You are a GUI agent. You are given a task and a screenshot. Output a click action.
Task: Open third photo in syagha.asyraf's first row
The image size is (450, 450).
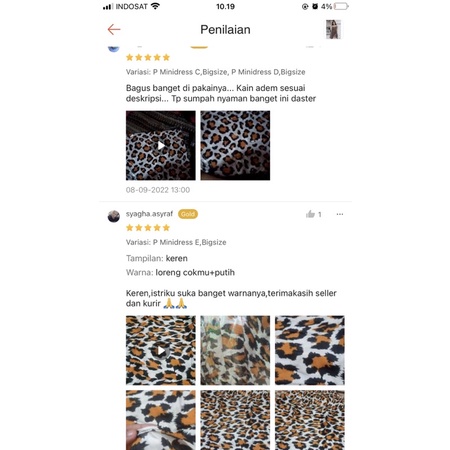point(310,350)
